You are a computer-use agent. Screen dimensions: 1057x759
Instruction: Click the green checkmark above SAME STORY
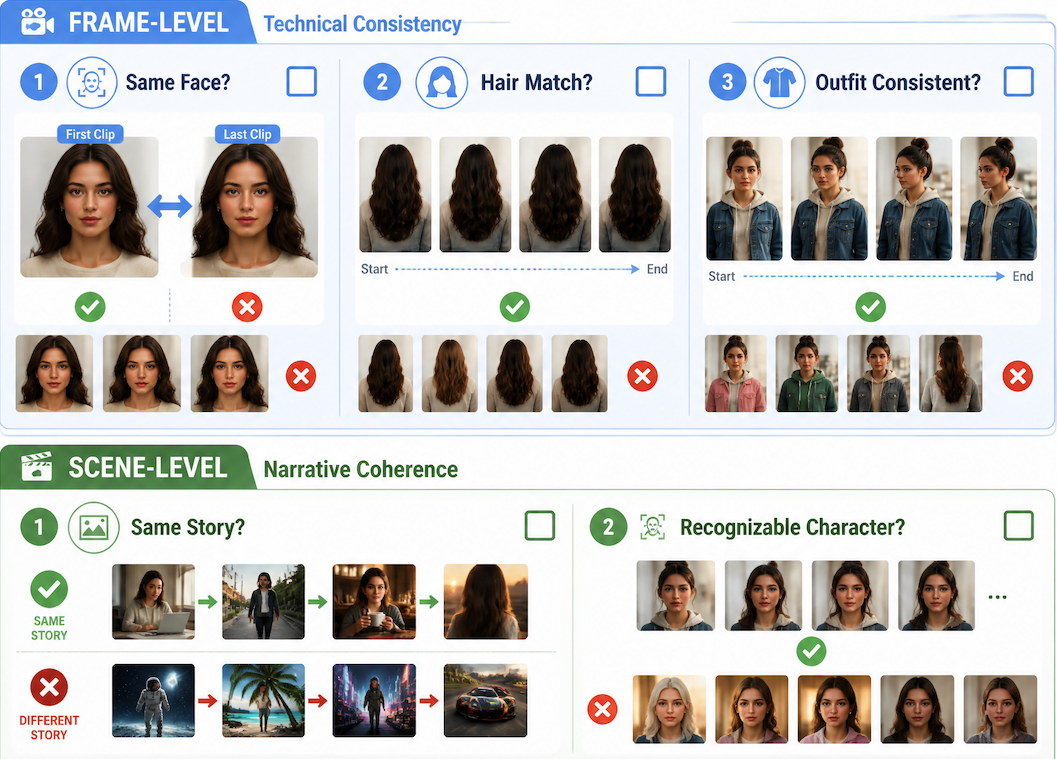click(49, 589)
